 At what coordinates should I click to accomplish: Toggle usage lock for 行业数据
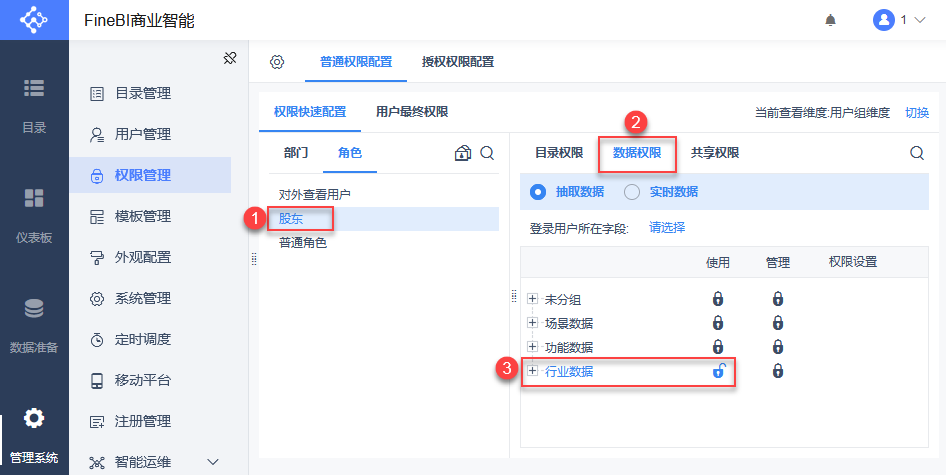(x=718, y=372)
